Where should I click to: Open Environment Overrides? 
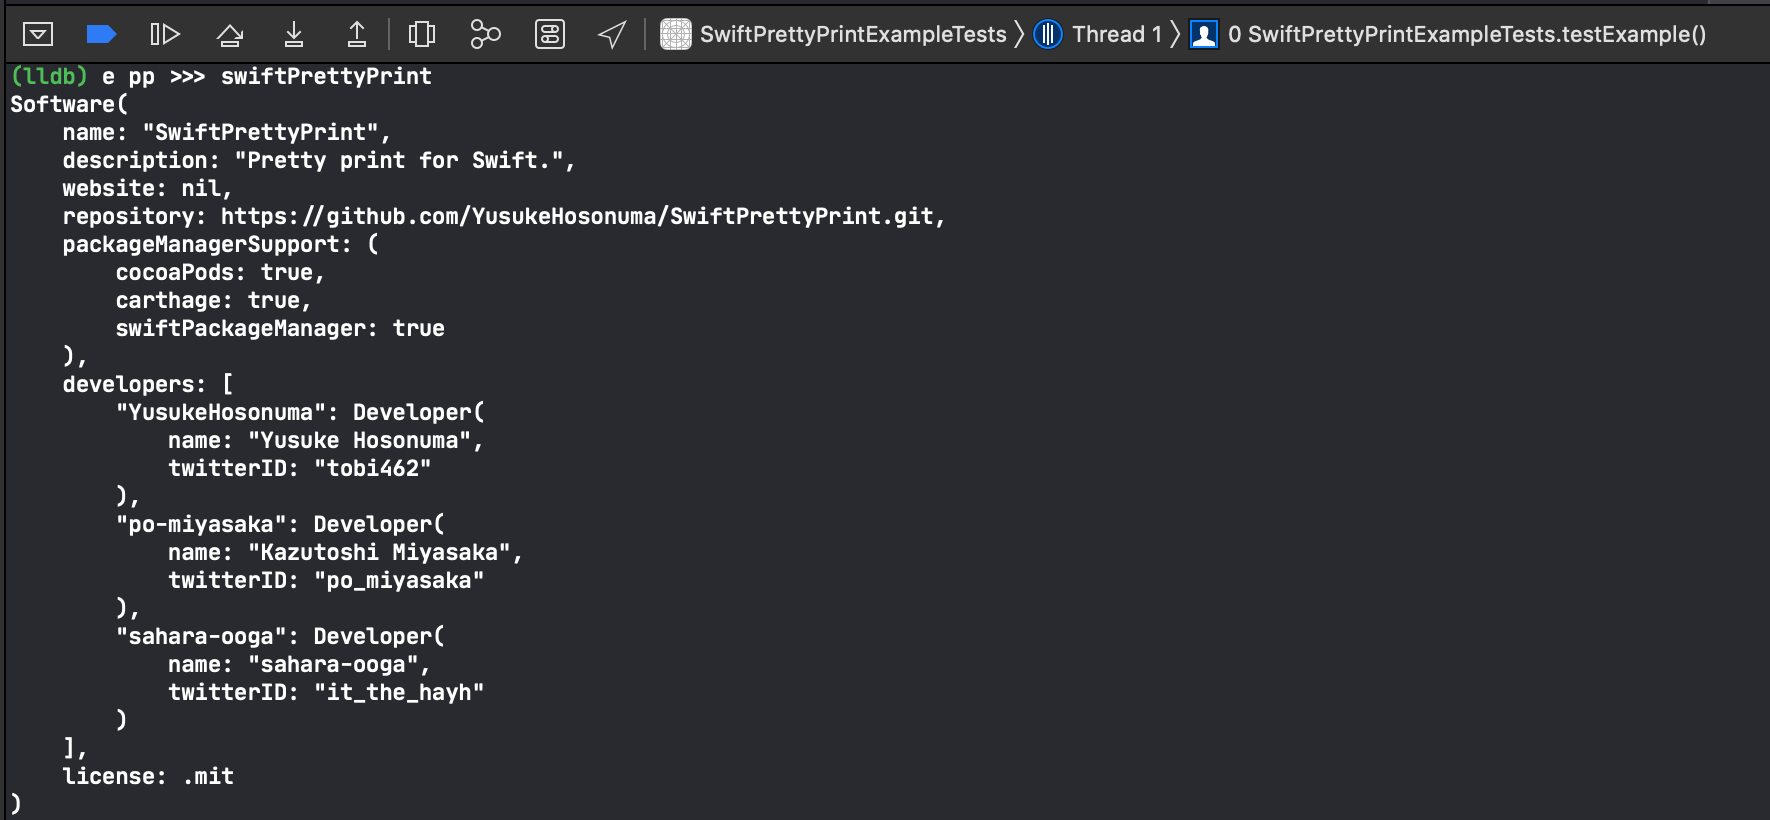[550, 34]
